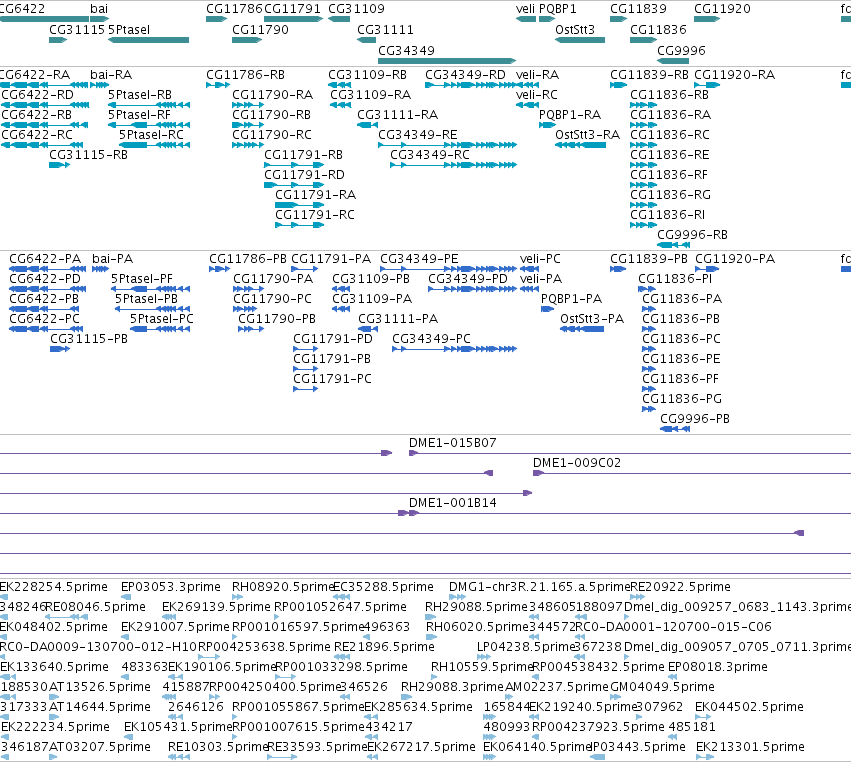851x762 pixels.
Task: Select the DME1-015B07 clone label
Action: click(453, 442)
